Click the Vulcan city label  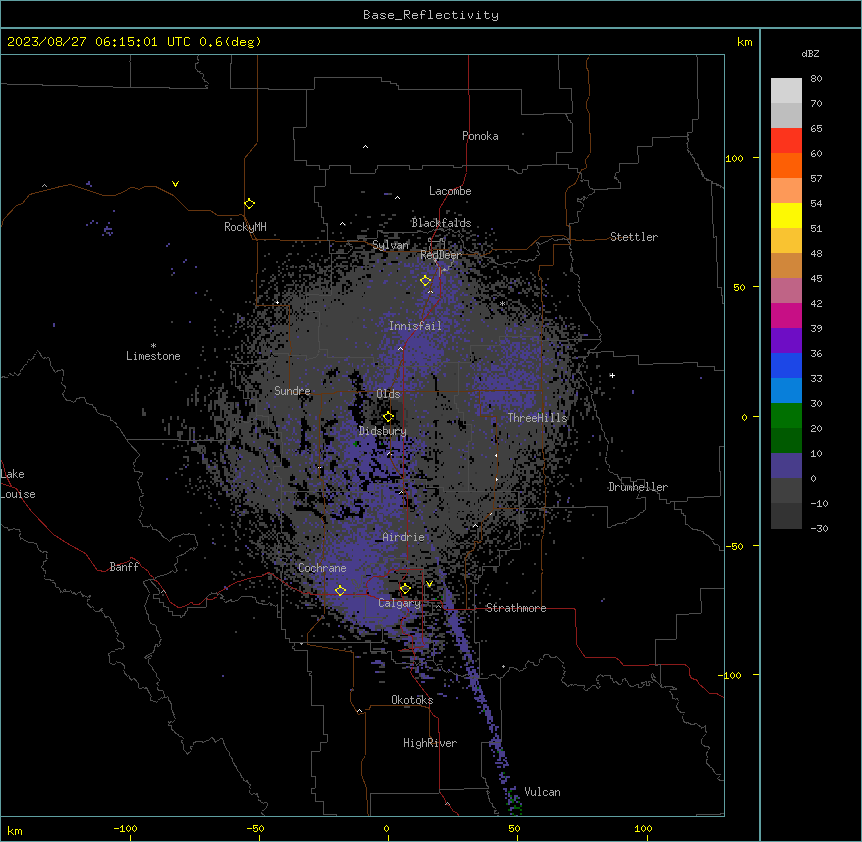(x=543, y=792)
